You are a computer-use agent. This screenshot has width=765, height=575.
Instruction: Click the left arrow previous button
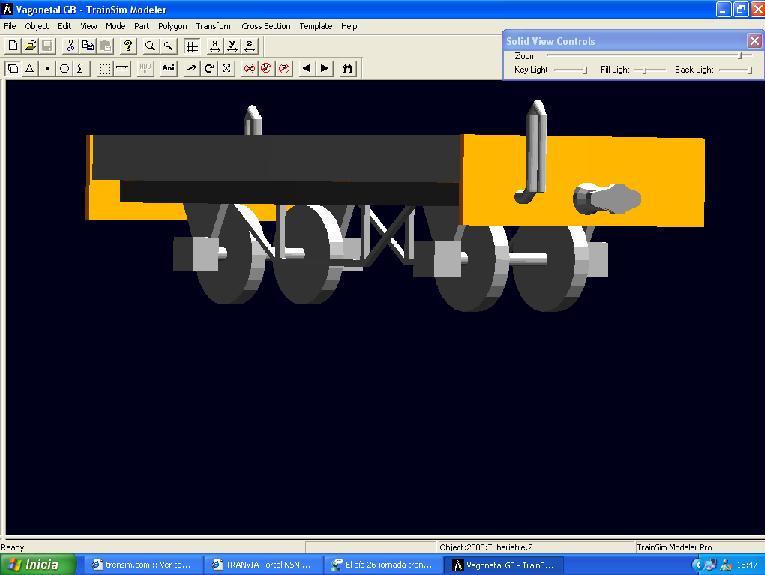point(306,69)
